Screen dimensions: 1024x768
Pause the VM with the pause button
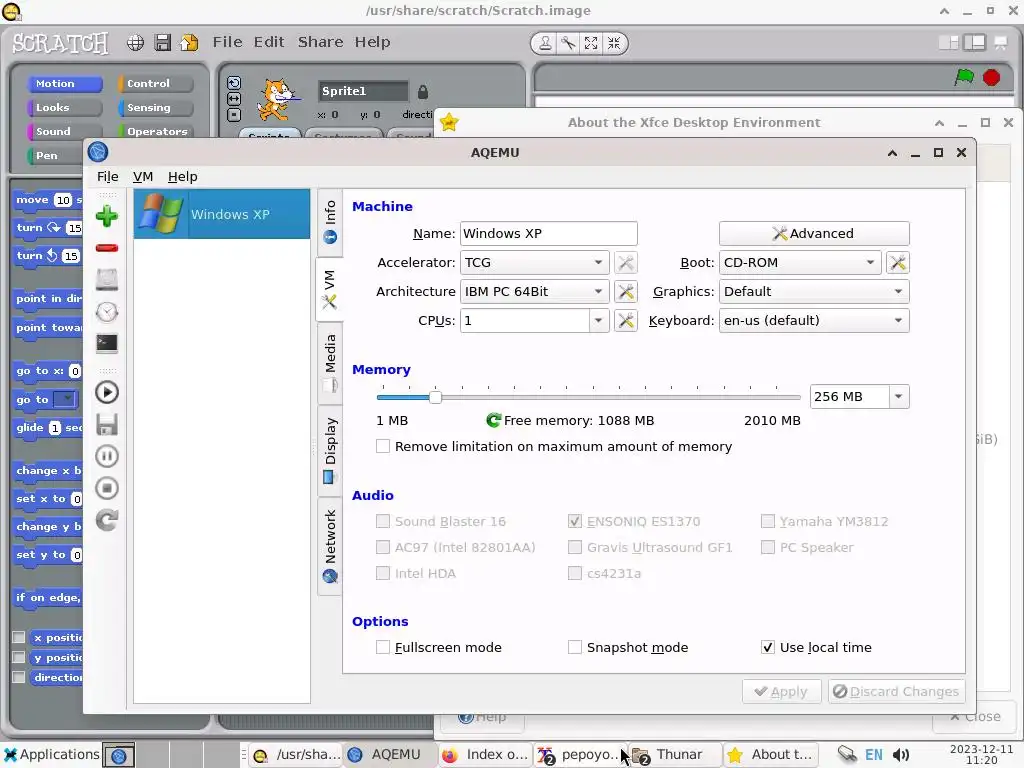pyautogui.click(x=106, y=456)
